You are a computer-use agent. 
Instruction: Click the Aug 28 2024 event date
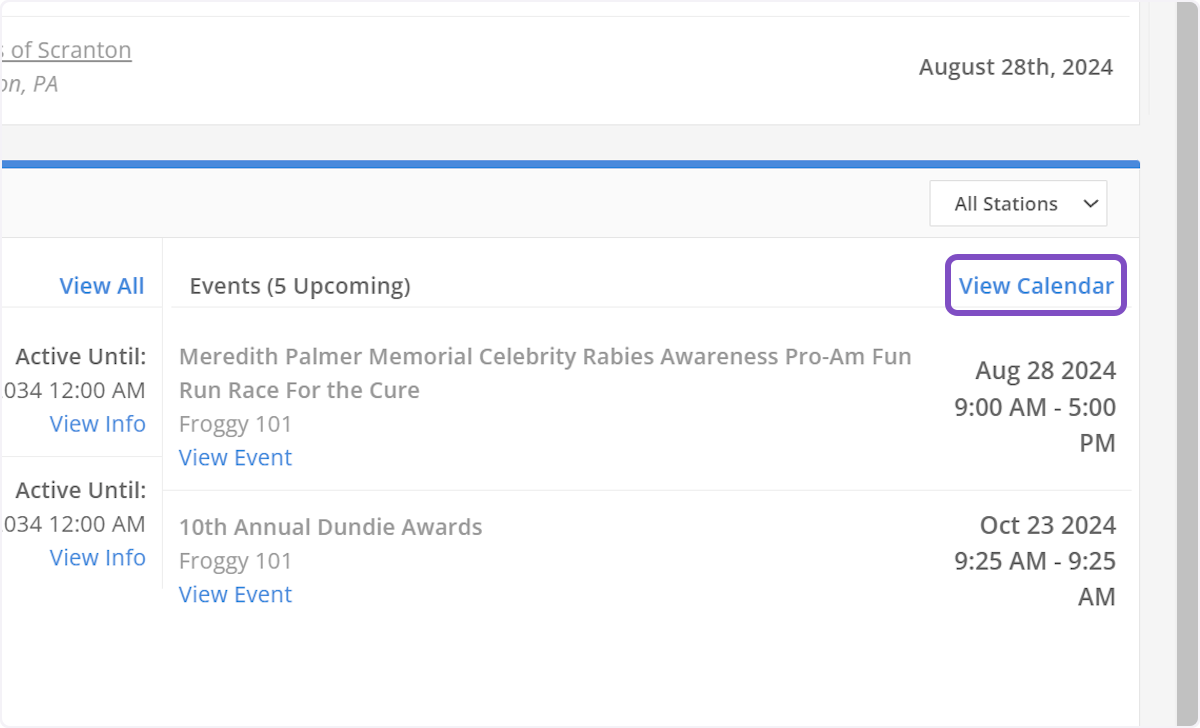tap(1045, 371)
